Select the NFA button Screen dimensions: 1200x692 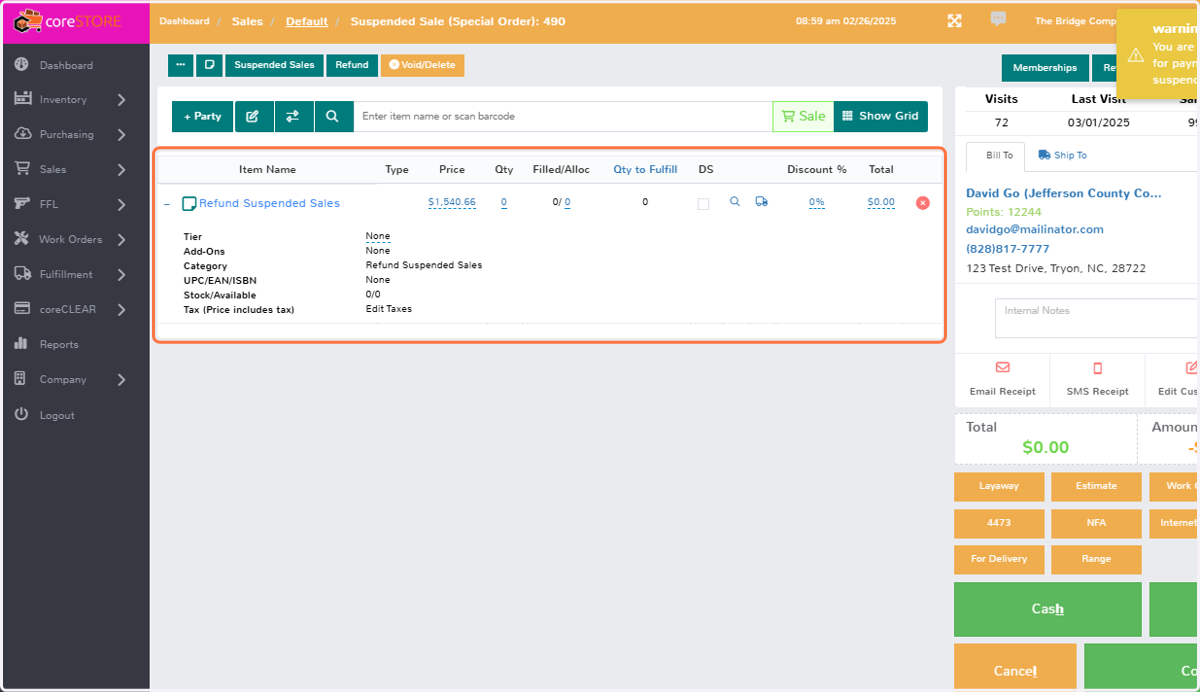pos(1096,523)
